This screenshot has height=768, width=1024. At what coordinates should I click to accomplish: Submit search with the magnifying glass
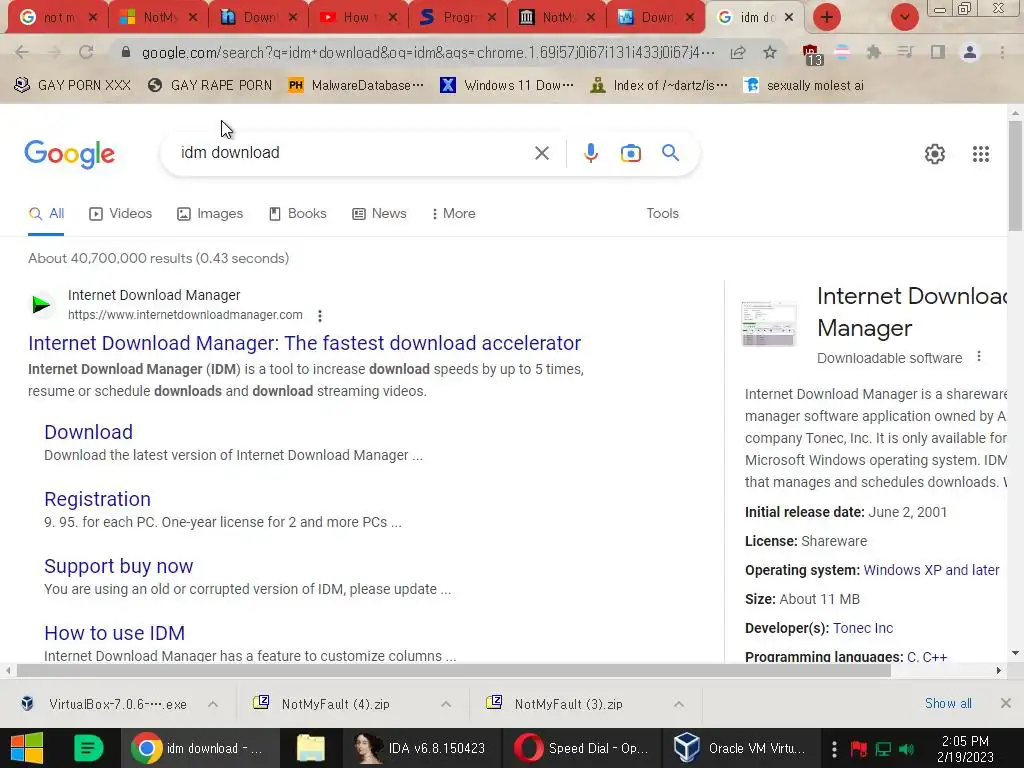[x=670, y=153]
